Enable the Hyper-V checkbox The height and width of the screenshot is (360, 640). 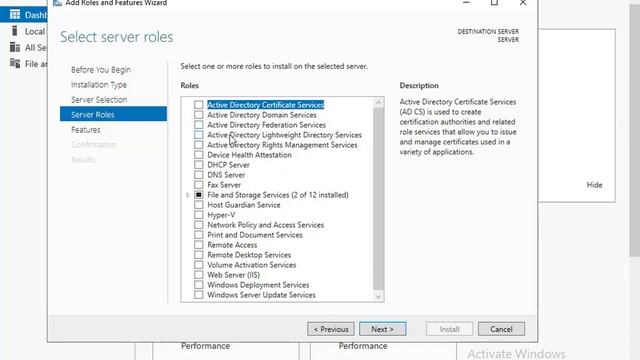(x=198, y=215)
